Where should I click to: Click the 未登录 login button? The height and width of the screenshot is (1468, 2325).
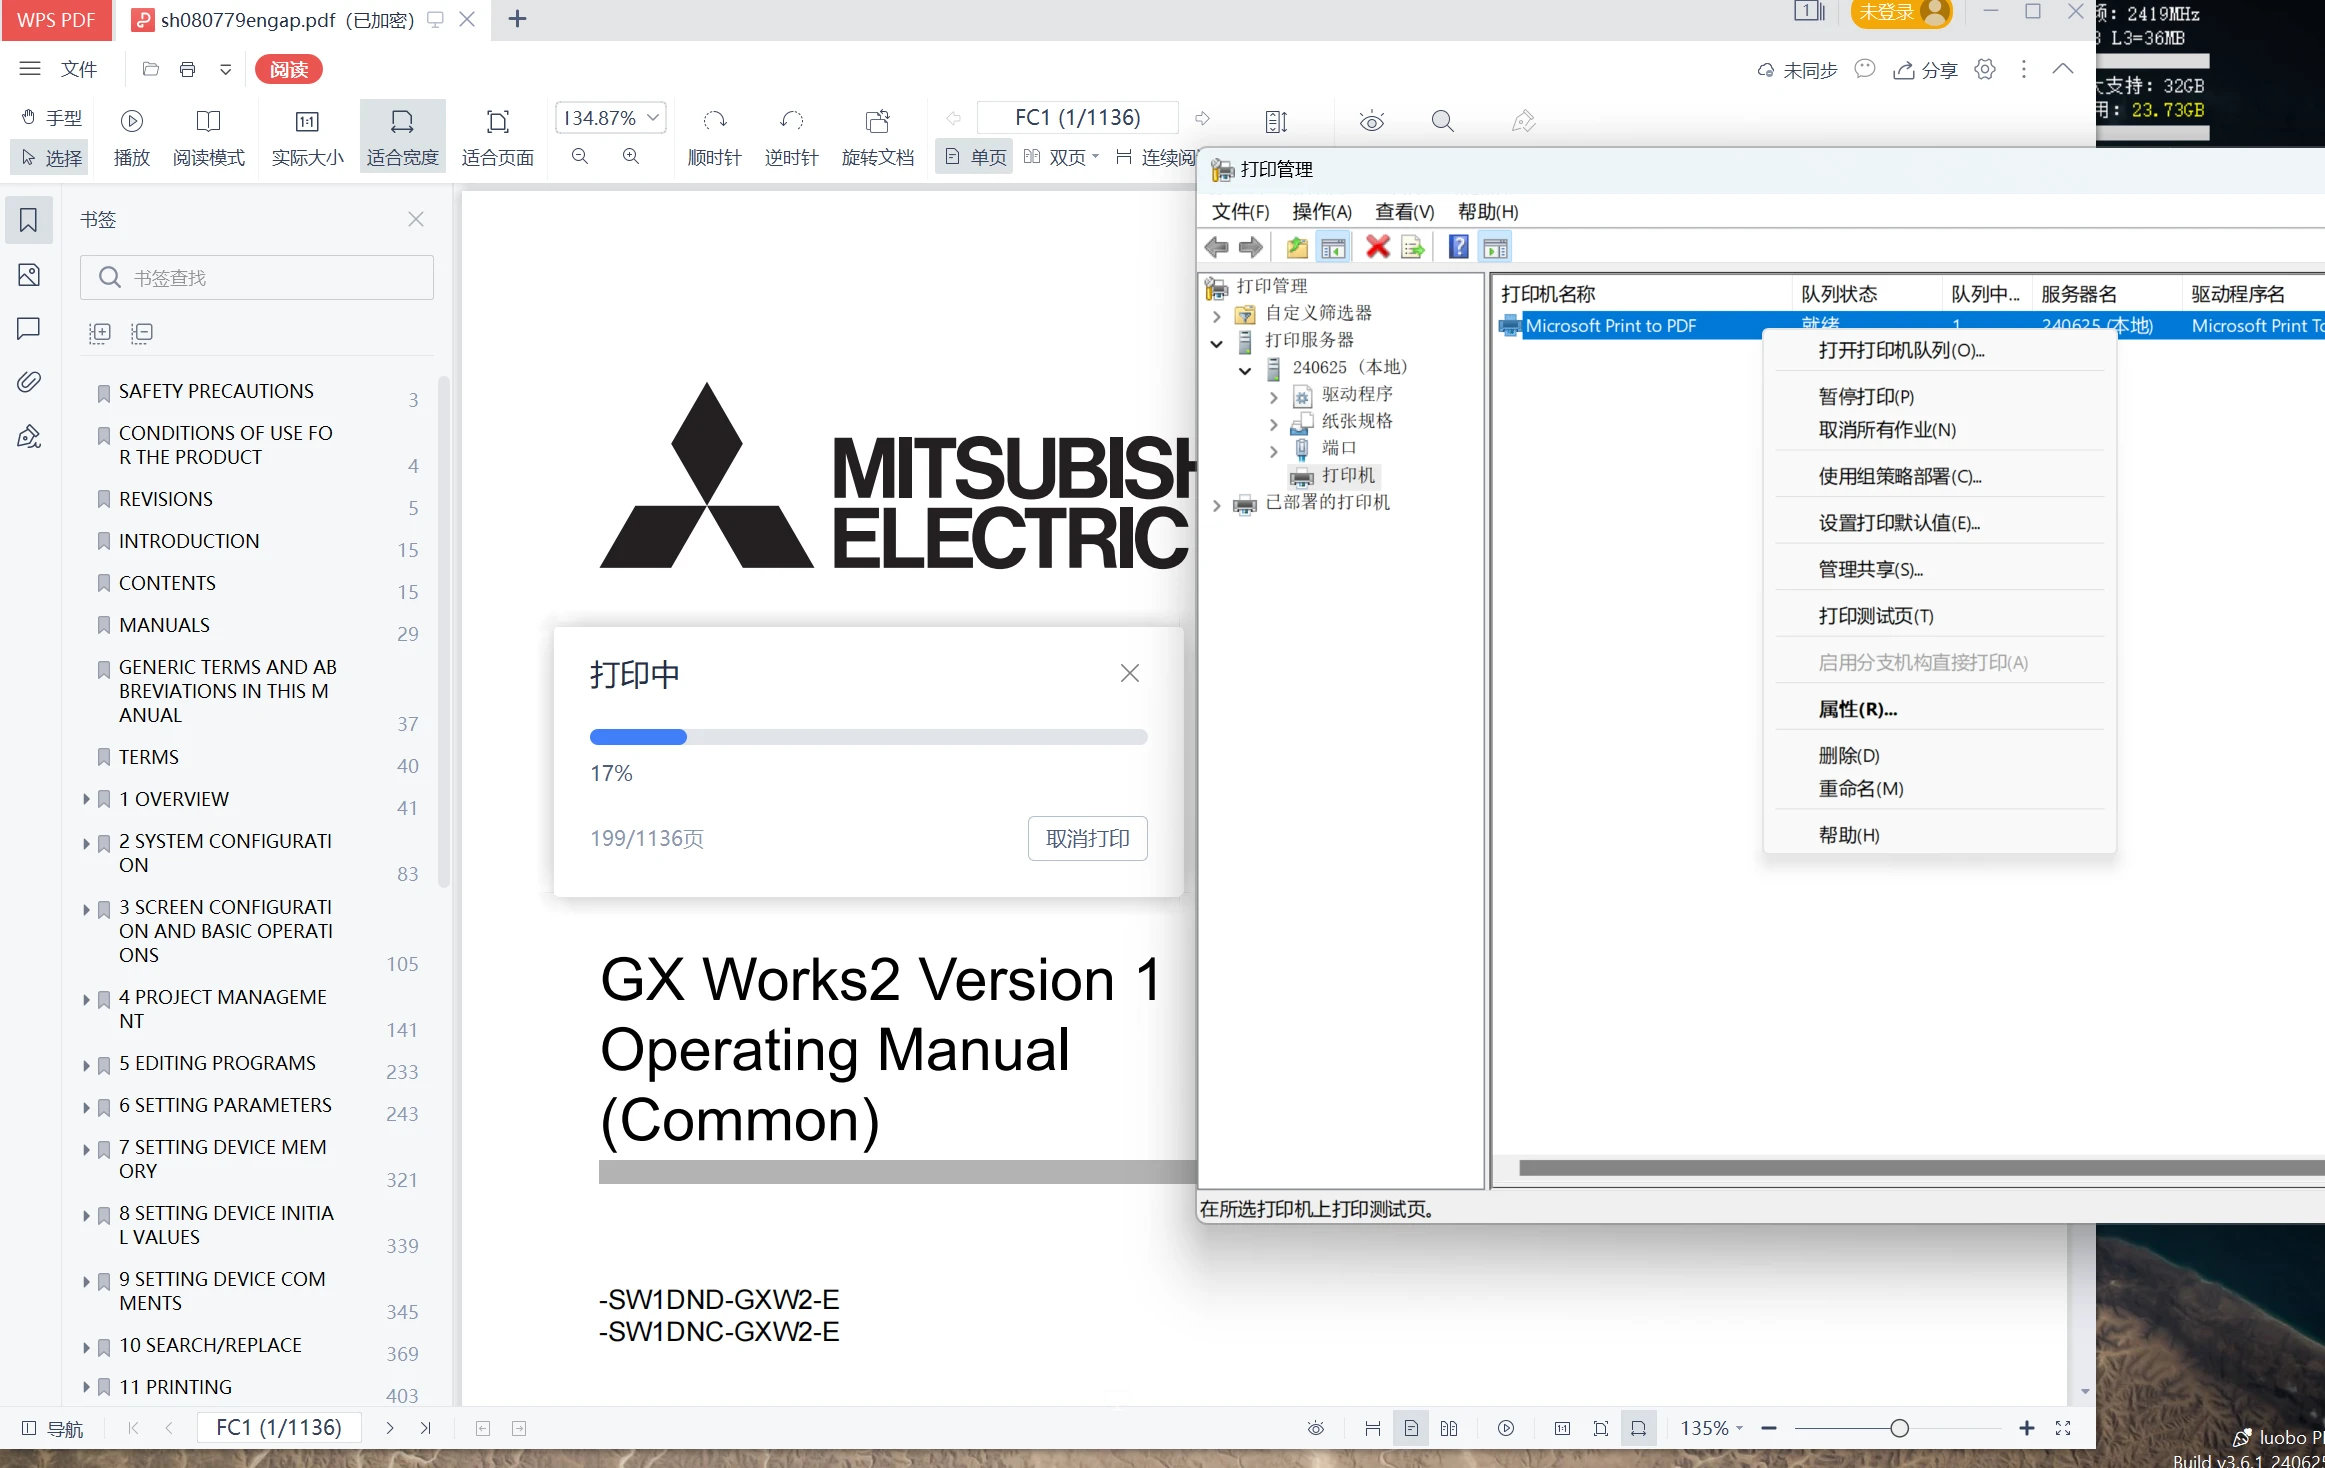tap(1901, 13)
